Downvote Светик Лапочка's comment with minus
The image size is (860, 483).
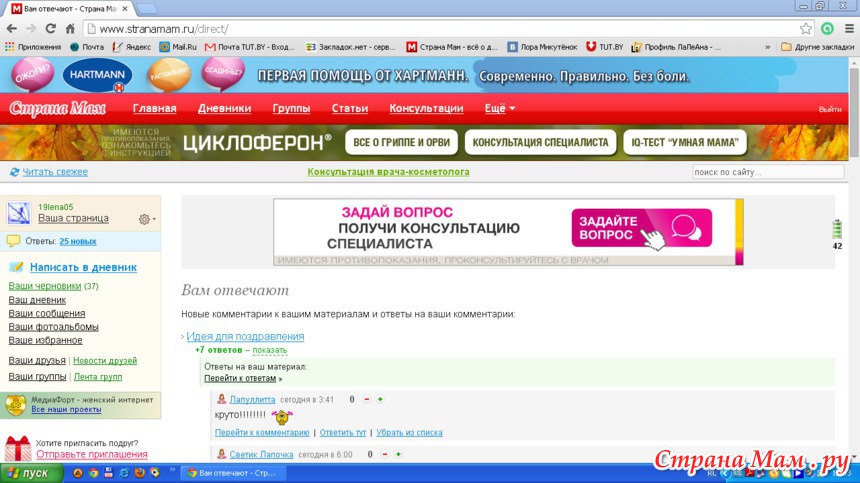pos(384,454)
